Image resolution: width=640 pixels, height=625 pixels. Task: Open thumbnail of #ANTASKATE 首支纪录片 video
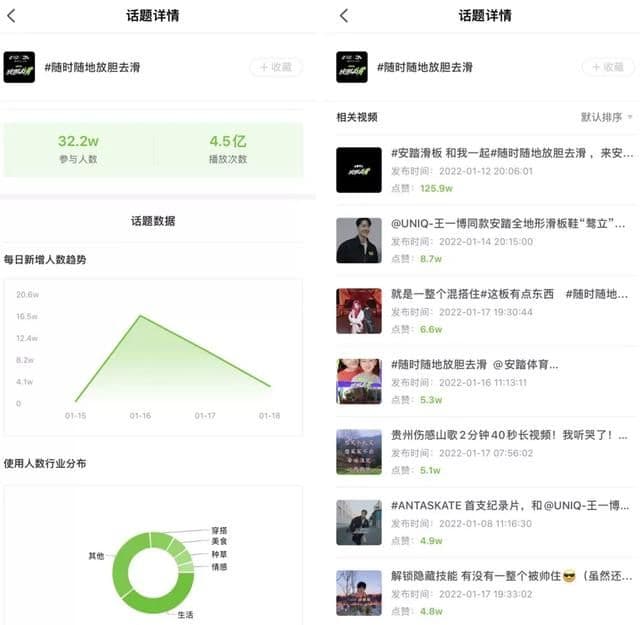pyautogui.click(x=359, y=523)
